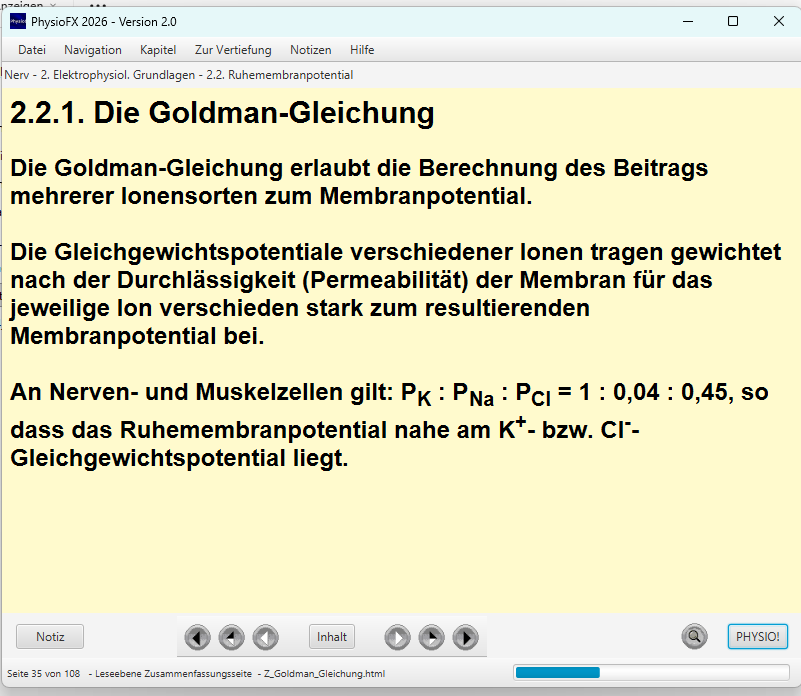Click the Notiz button
Screen dimensions: 801x696
[50, 637]
